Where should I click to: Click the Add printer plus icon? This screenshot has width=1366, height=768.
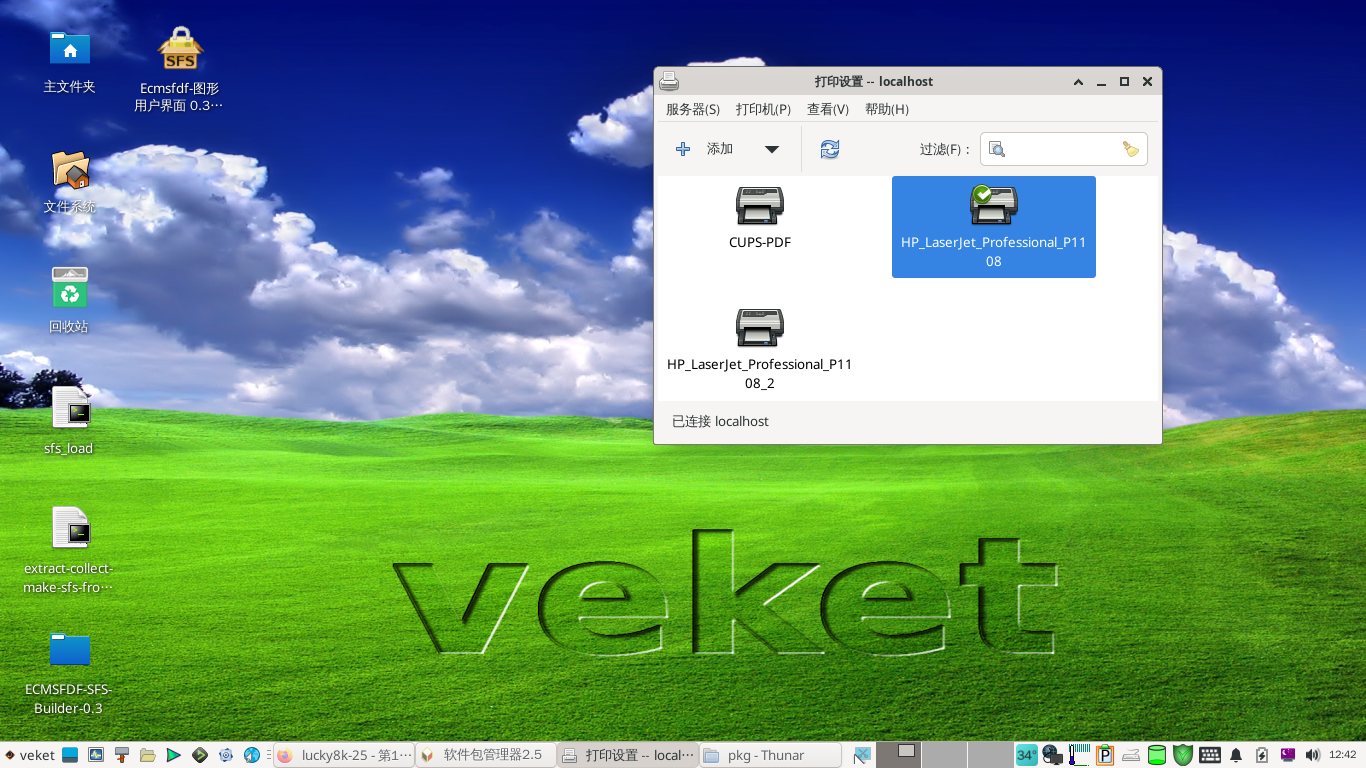coord(683,149)
